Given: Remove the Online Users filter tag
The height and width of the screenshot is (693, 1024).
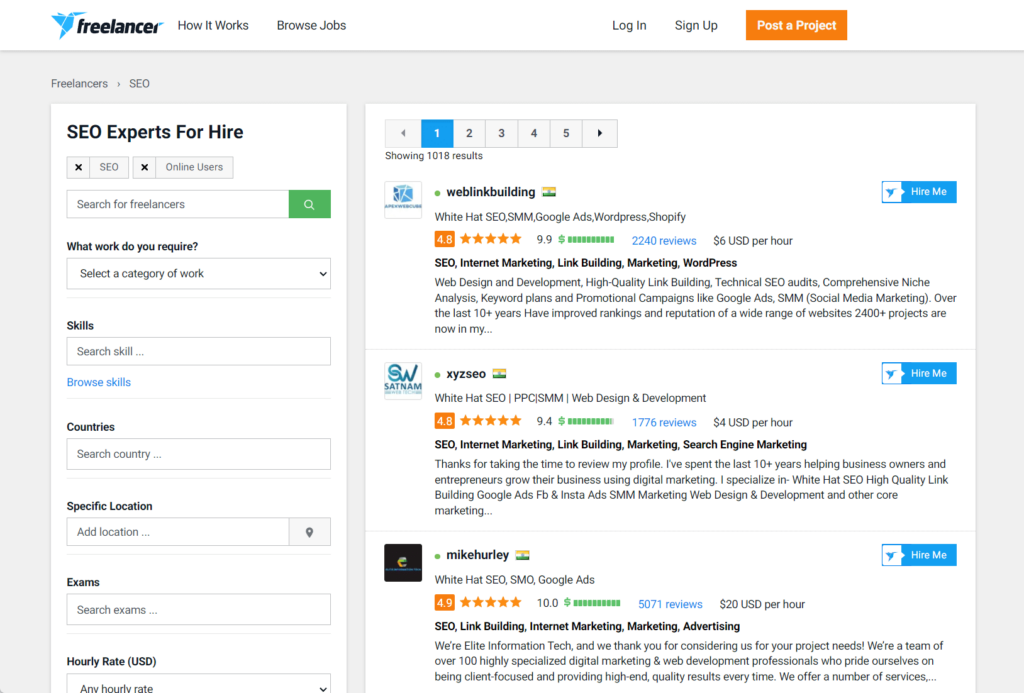Looking at the screenshot, I should [144, 167].
